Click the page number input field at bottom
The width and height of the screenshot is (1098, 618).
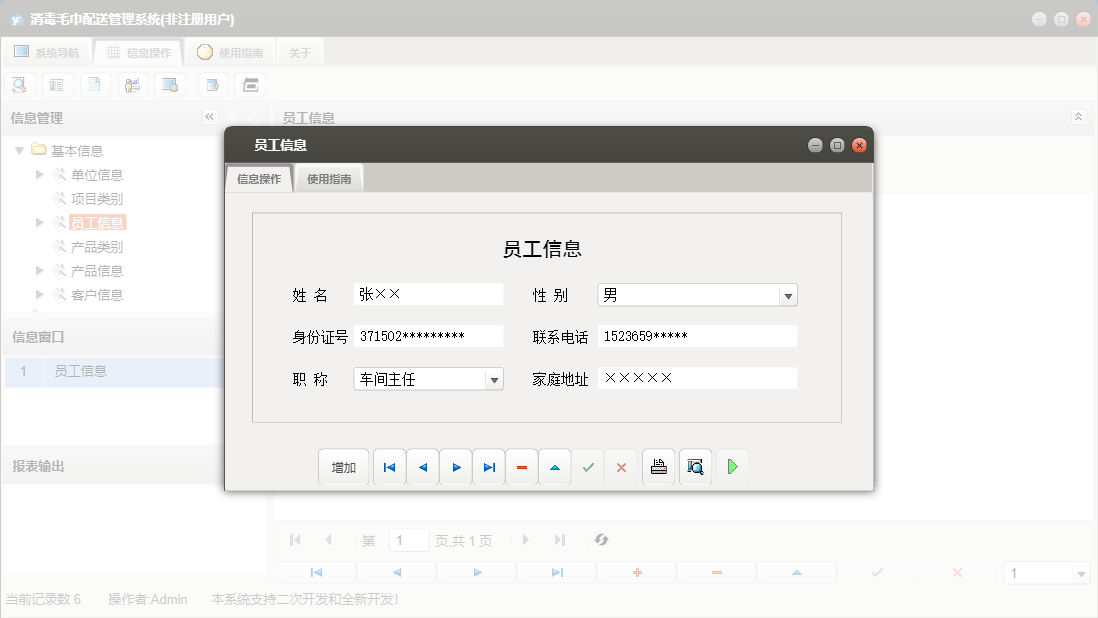tap(408, 539)
